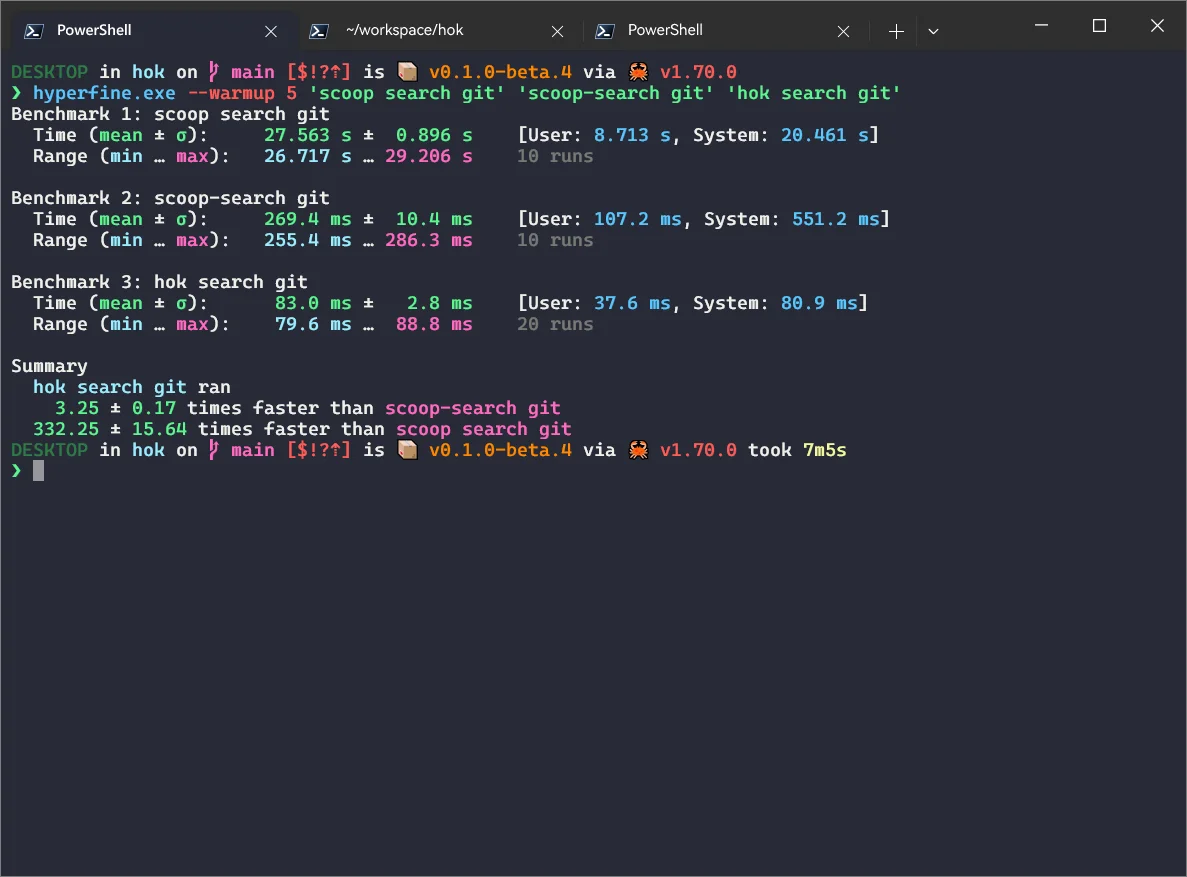Open a new tab with the plus button
This screenshot has width=1187, height=877.
click(896, 31)
